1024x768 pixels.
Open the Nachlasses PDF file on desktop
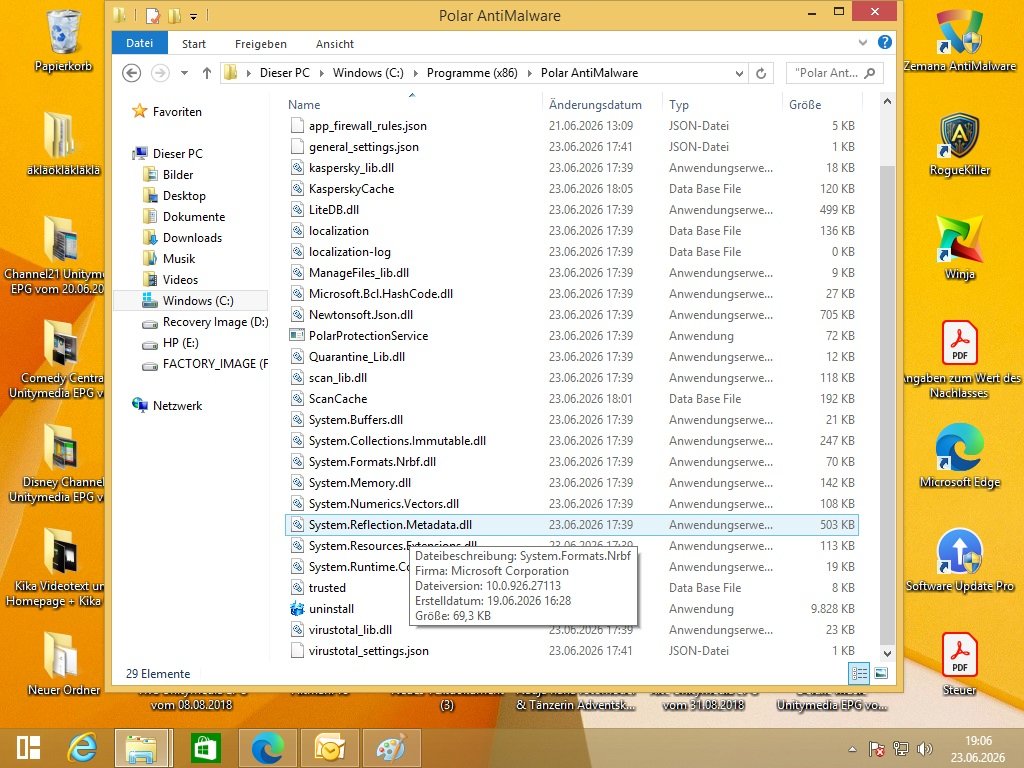click(x=959, y=359)
